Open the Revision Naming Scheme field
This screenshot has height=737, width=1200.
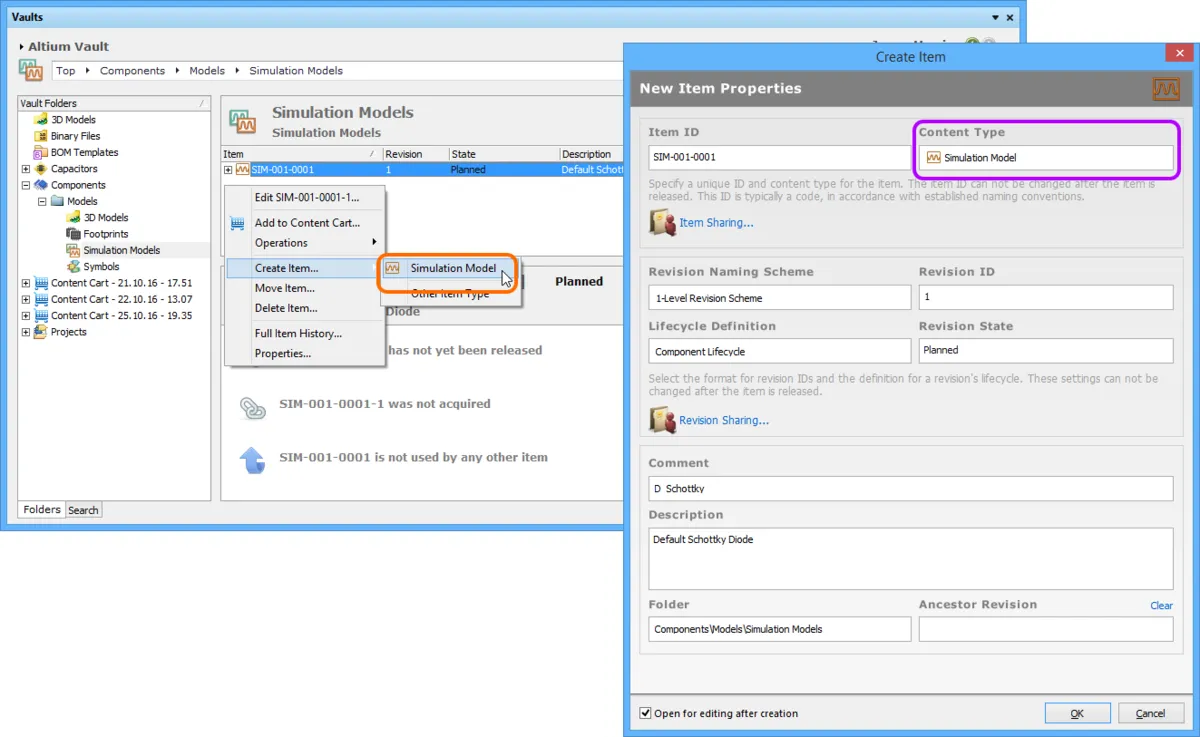[779, 297]
